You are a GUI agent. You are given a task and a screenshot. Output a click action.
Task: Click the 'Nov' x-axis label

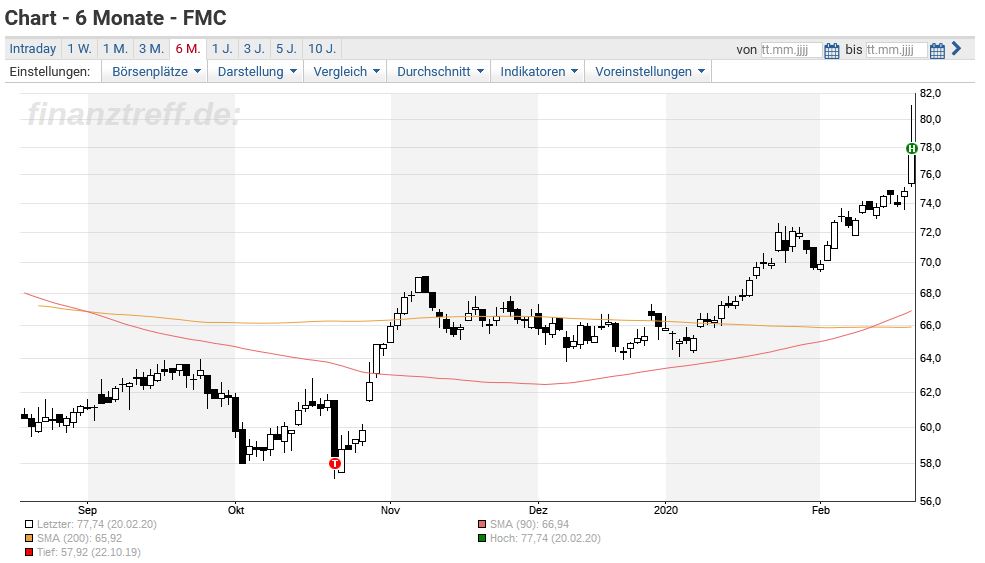click(391, 510)
